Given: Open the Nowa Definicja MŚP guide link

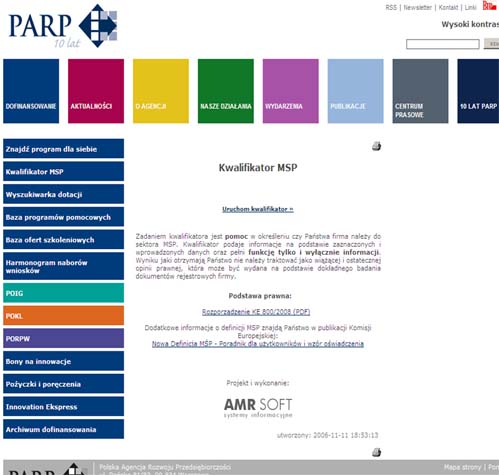Looking at the screenshot, I should [x=258, y=344].
